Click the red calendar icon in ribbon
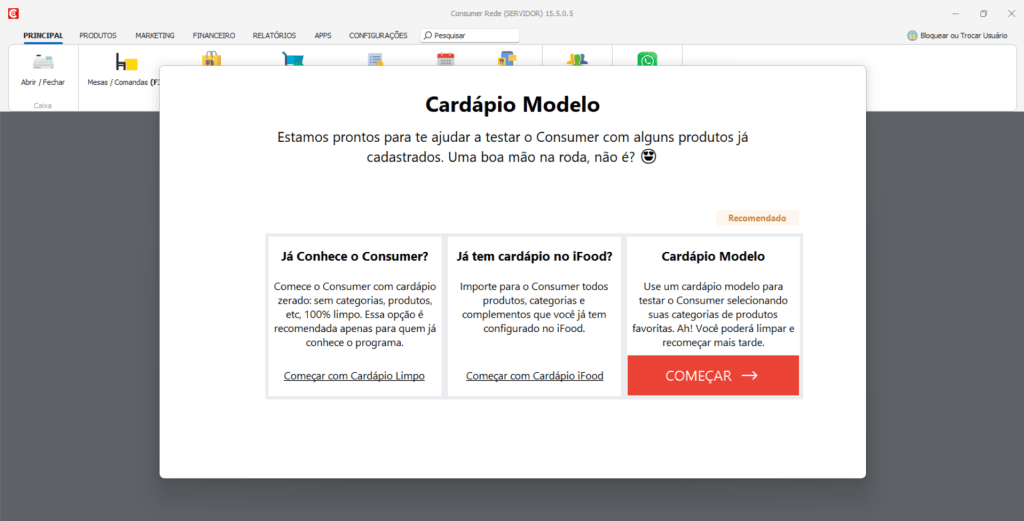 coord(445,59)
